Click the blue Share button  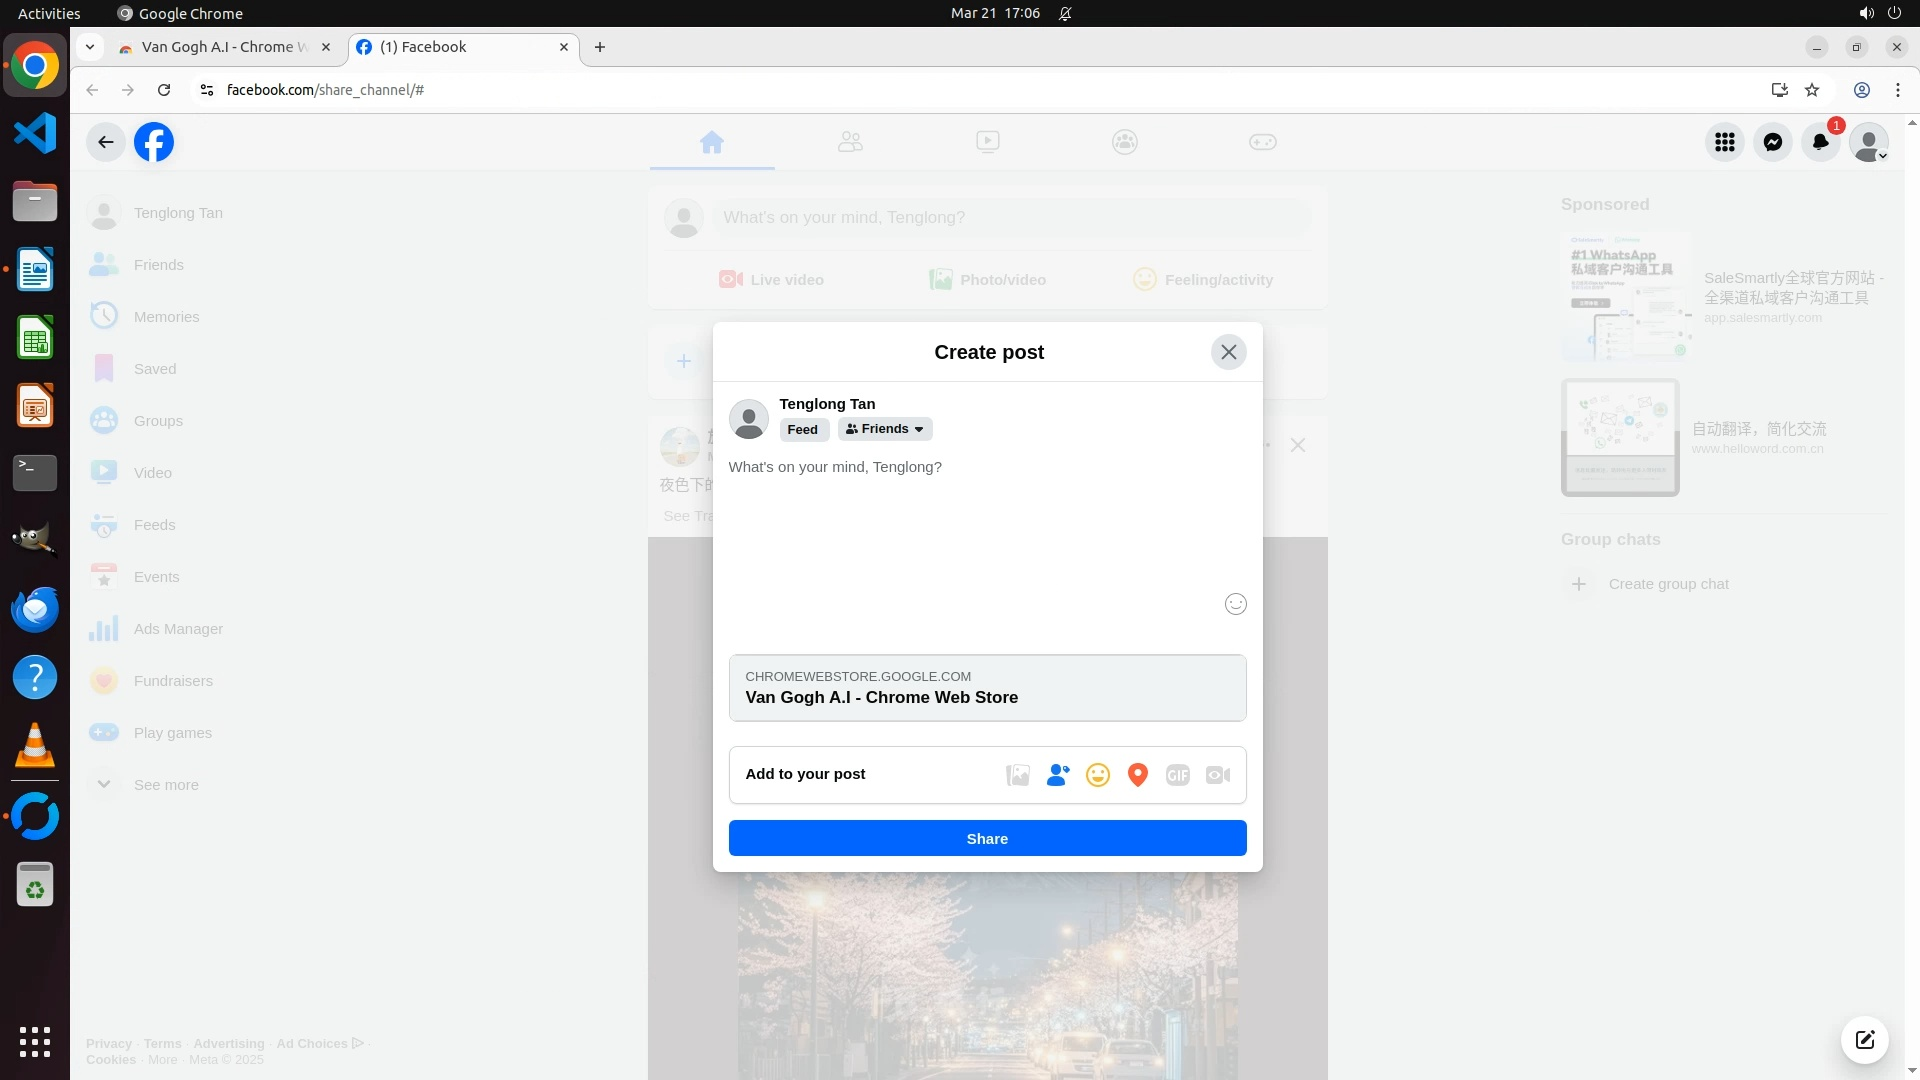click(x=986, y=838)
